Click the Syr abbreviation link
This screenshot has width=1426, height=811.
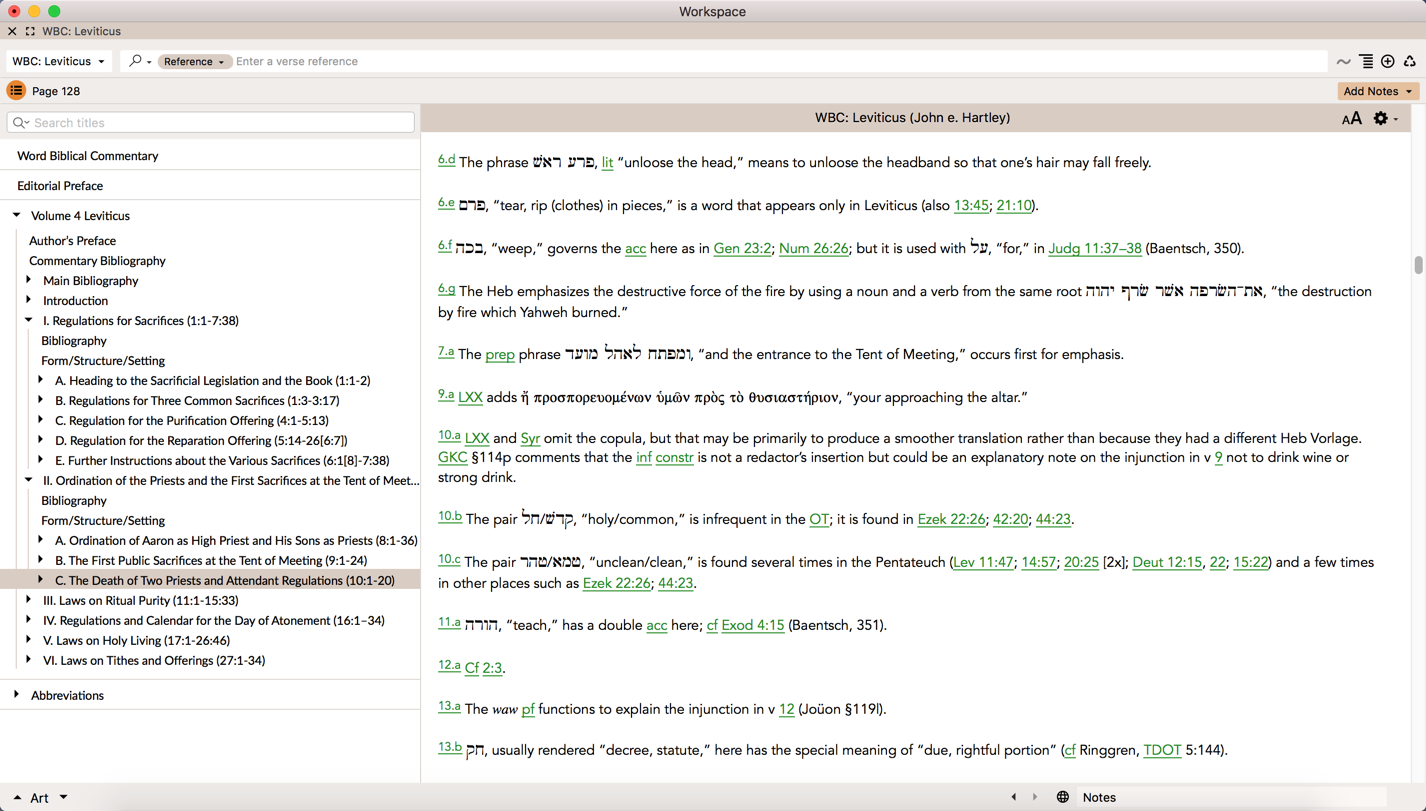(x=530, y=438)
